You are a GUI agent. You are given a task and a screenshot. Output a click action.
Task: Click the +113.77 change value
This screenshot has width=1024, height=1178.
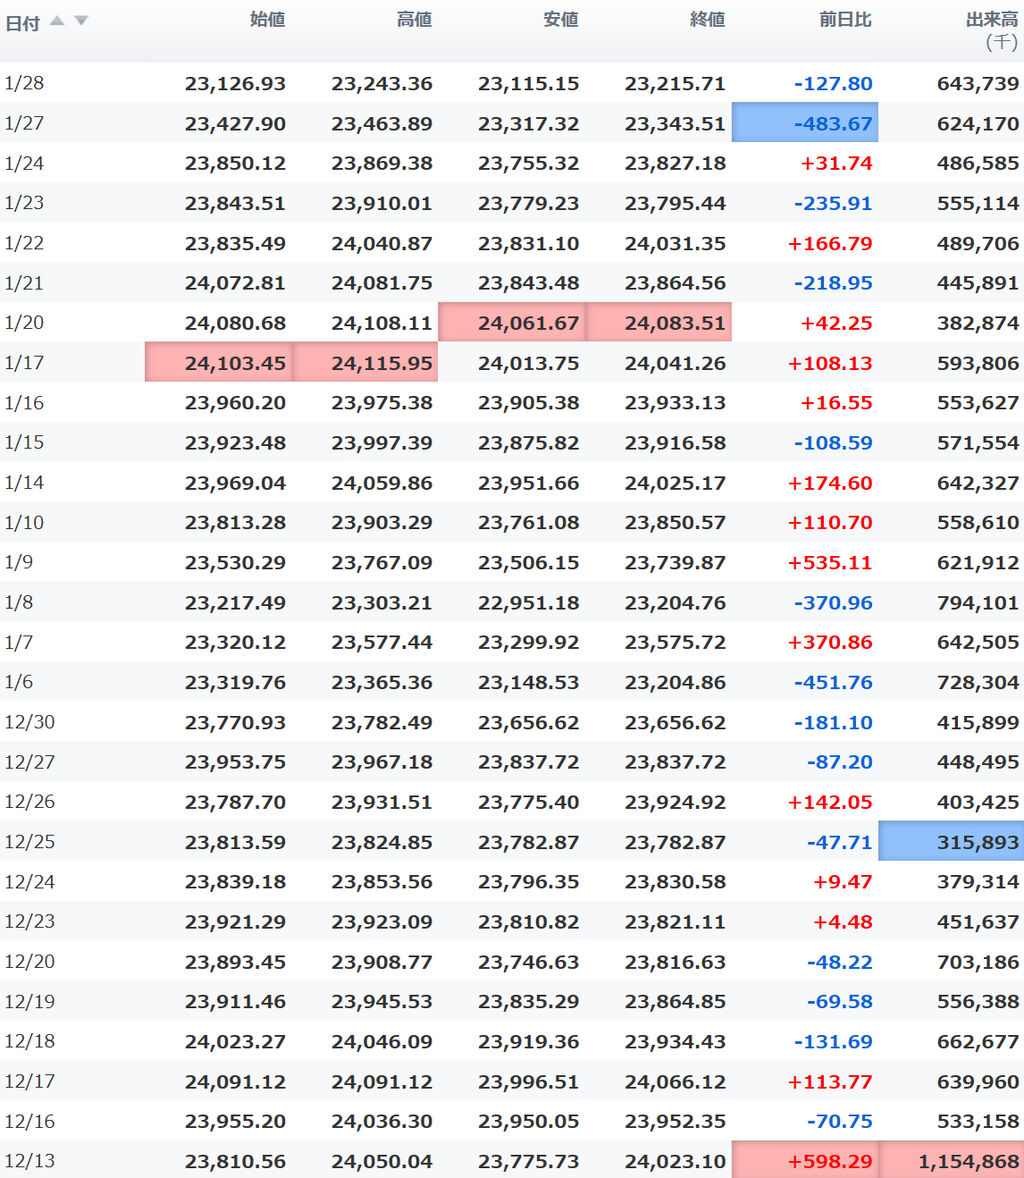pos(829,1082)
